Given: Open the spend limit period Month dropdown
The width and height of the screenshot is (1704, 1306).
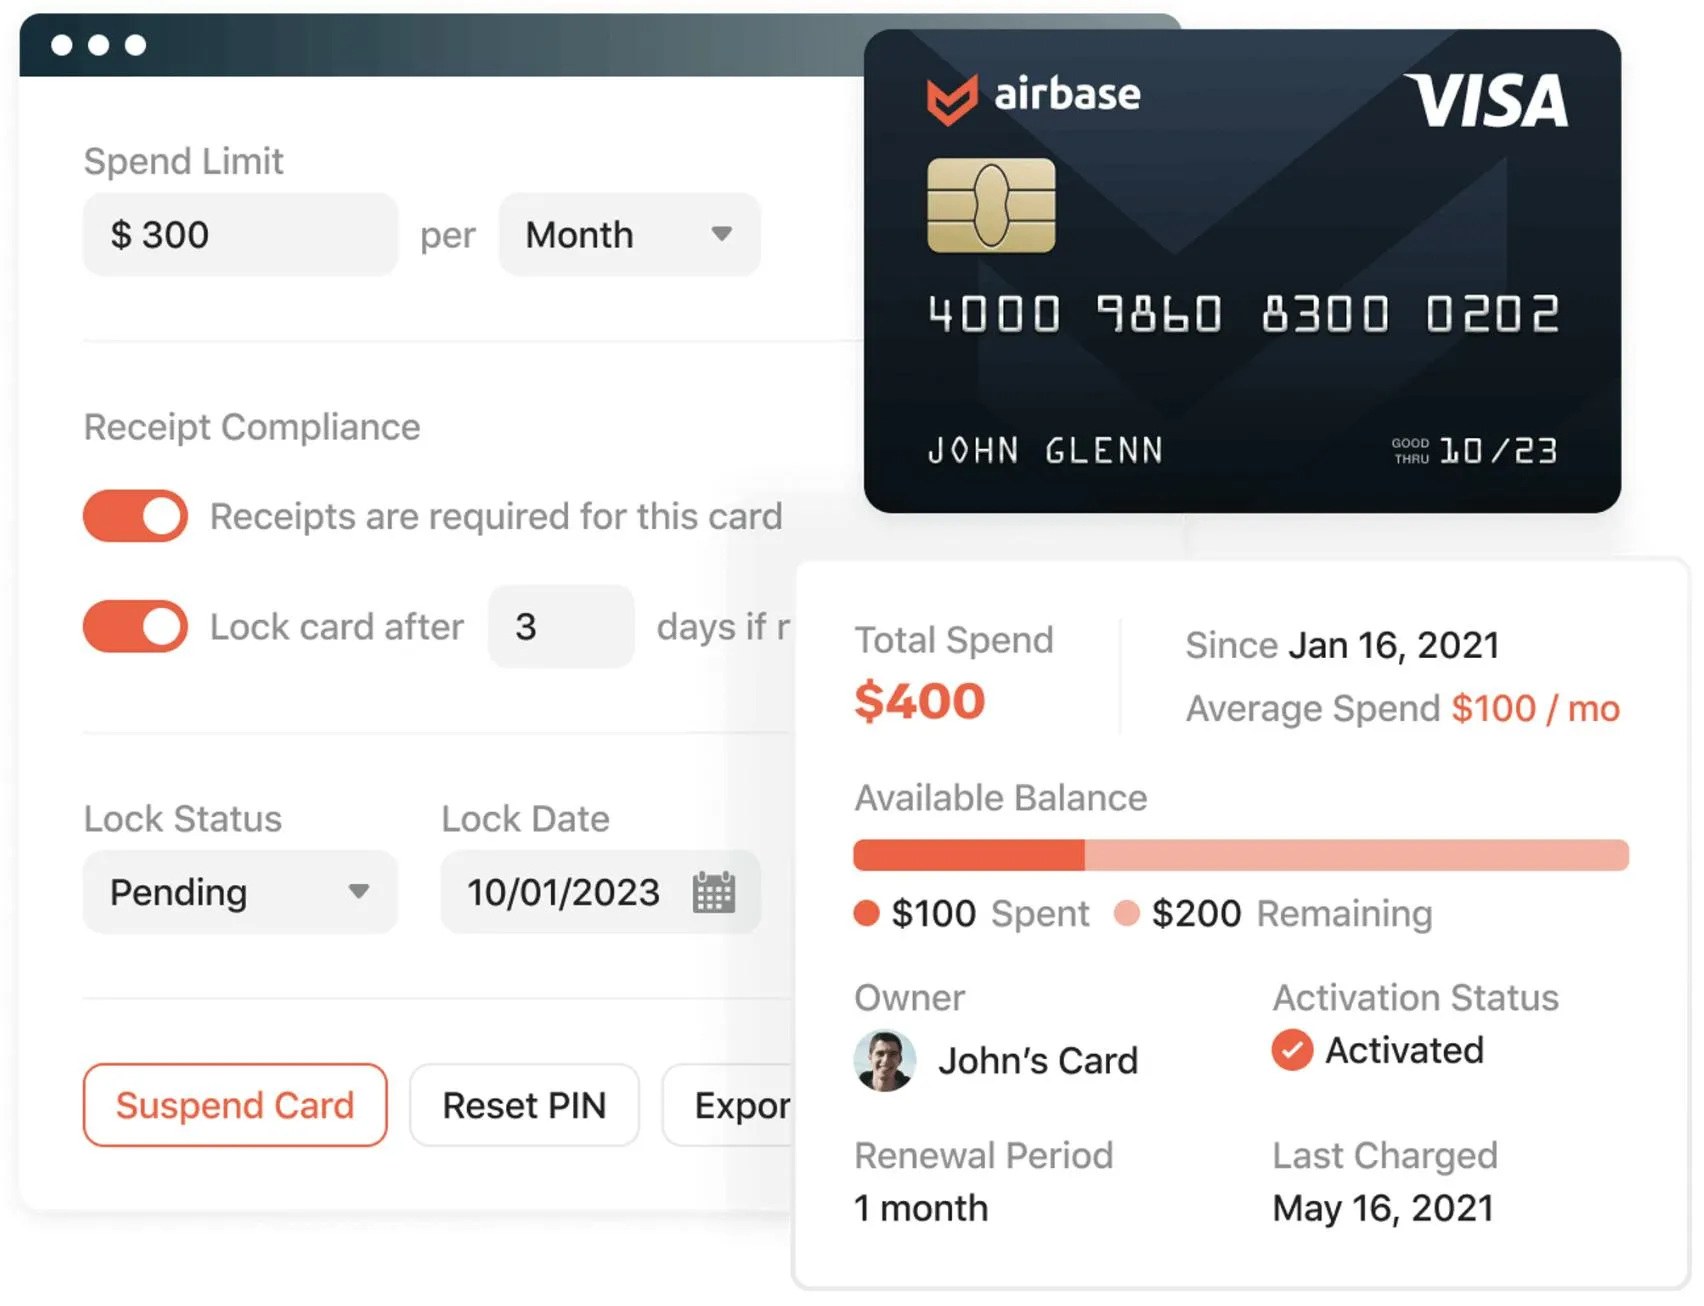Looking at the screenshot, I should coord(628,235).
